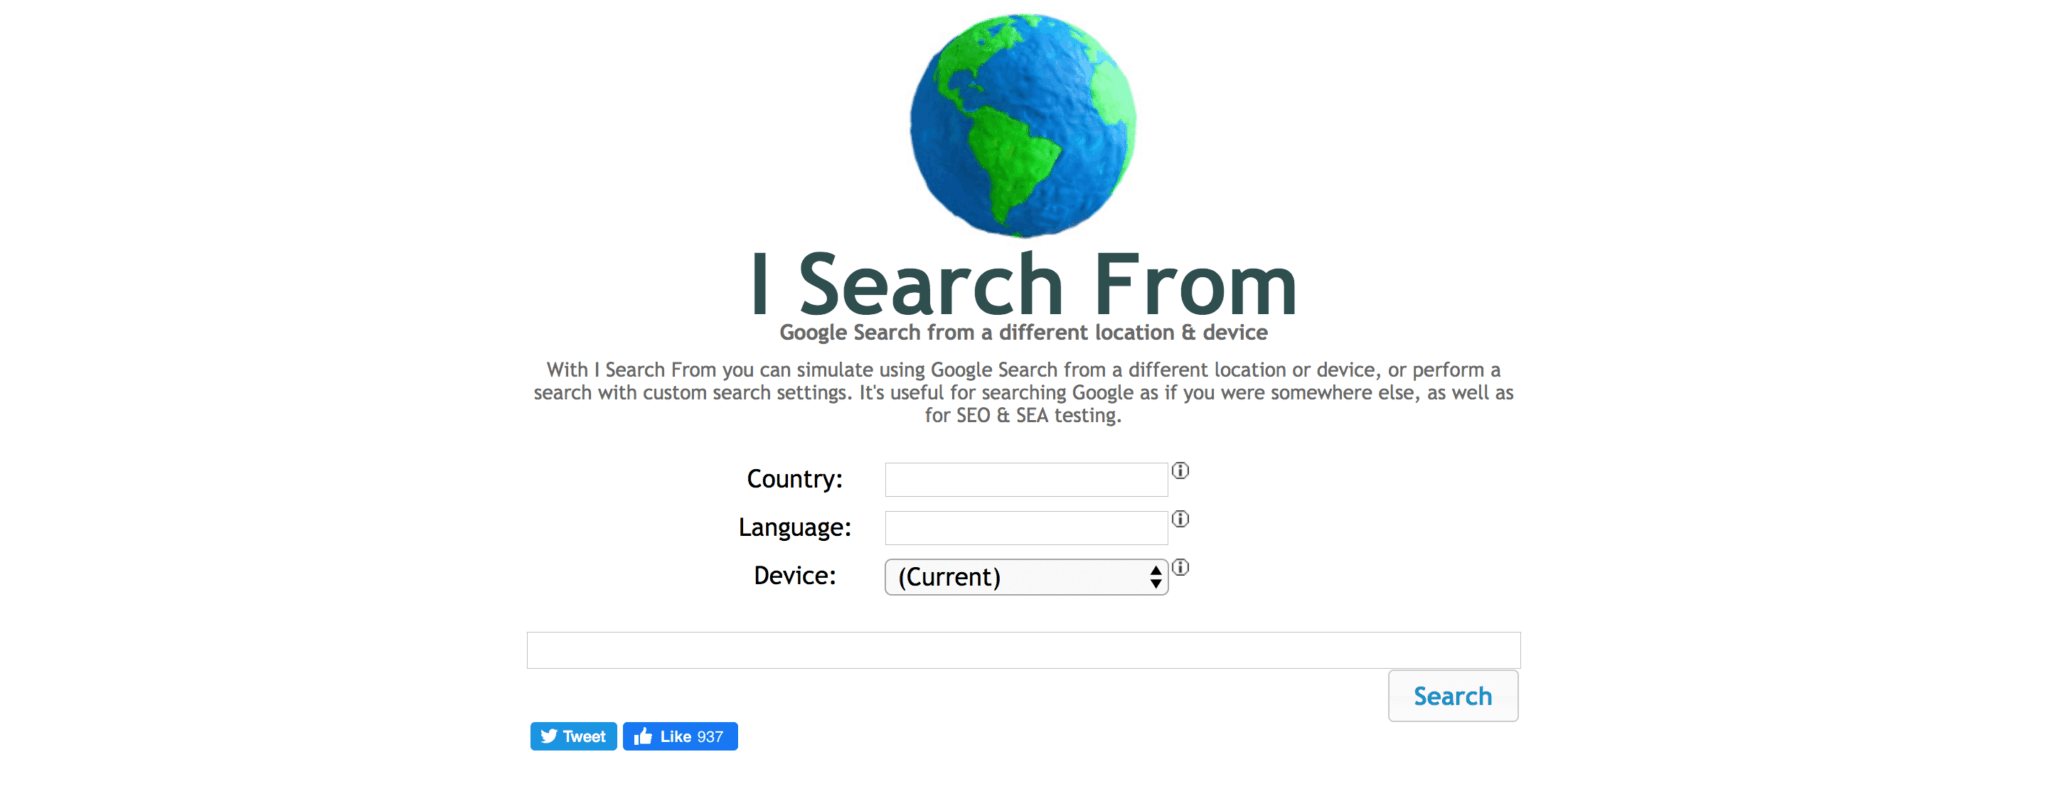Click the Country: label
The image size is (2048, 796).
[795, 479]
